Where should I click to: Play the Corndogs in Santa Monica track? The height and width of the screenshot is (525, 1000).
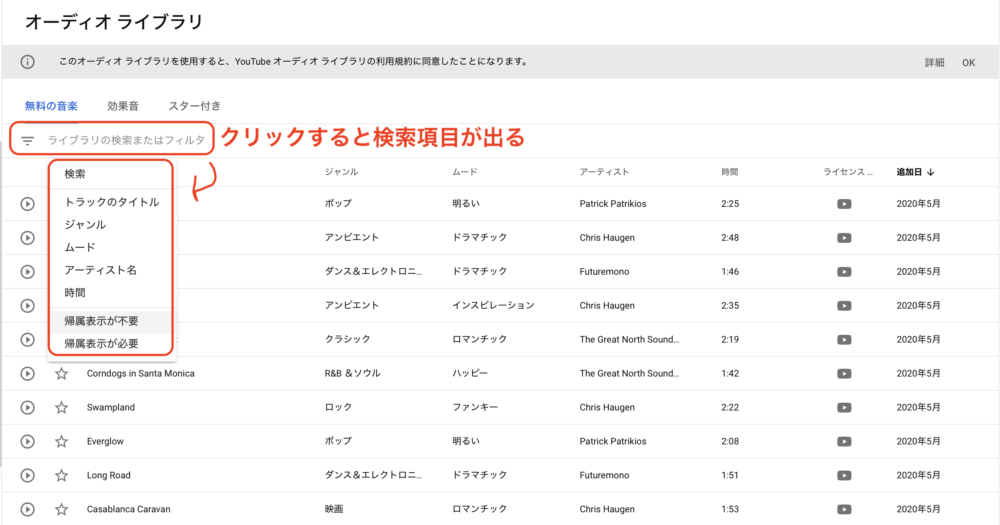coord(27,373)
